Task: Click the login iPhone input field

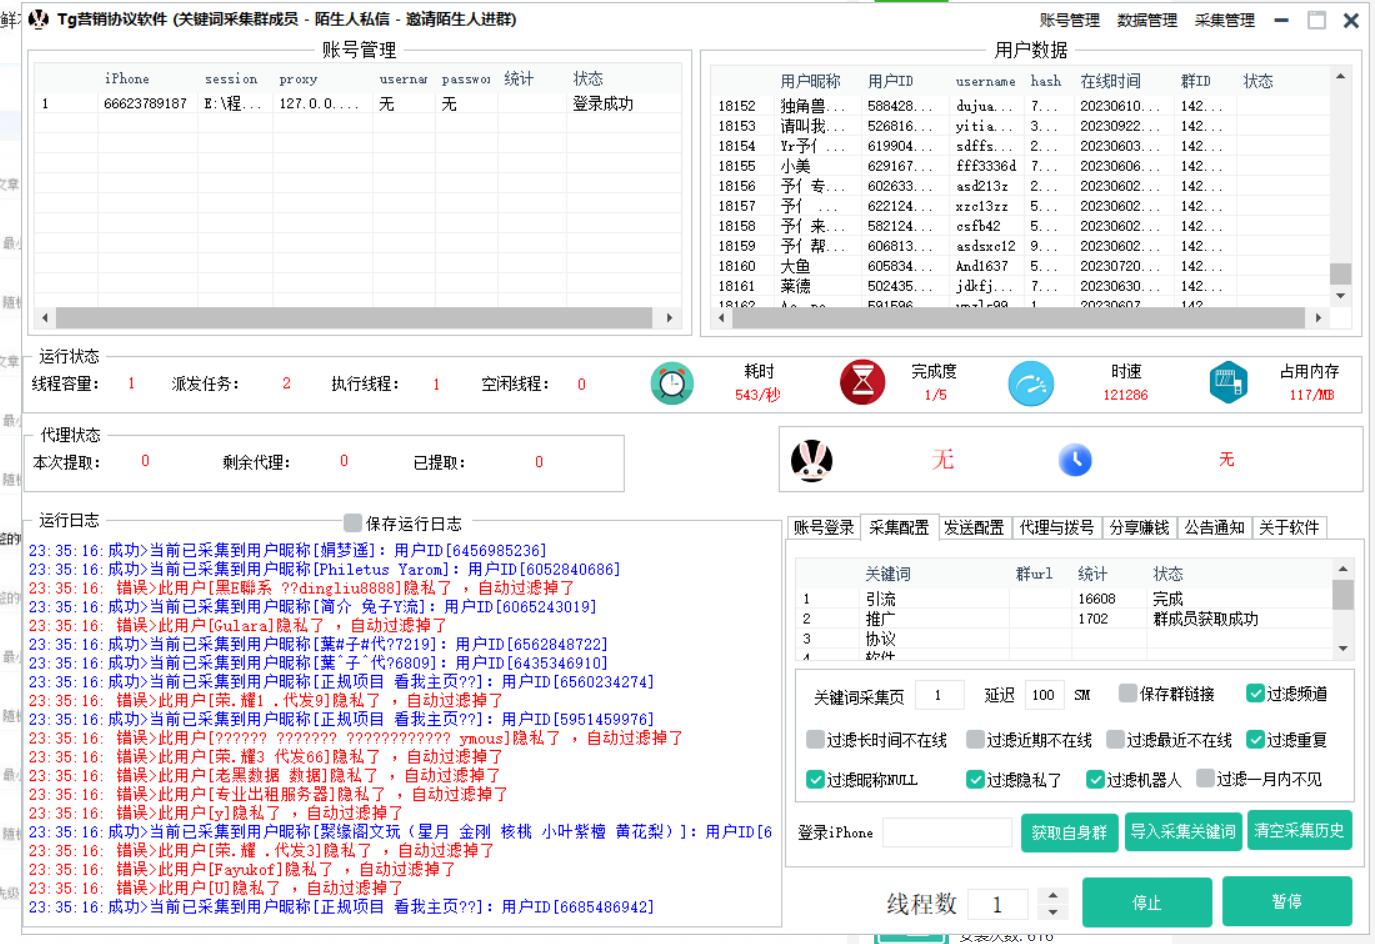Action: [x=946, y=833]
